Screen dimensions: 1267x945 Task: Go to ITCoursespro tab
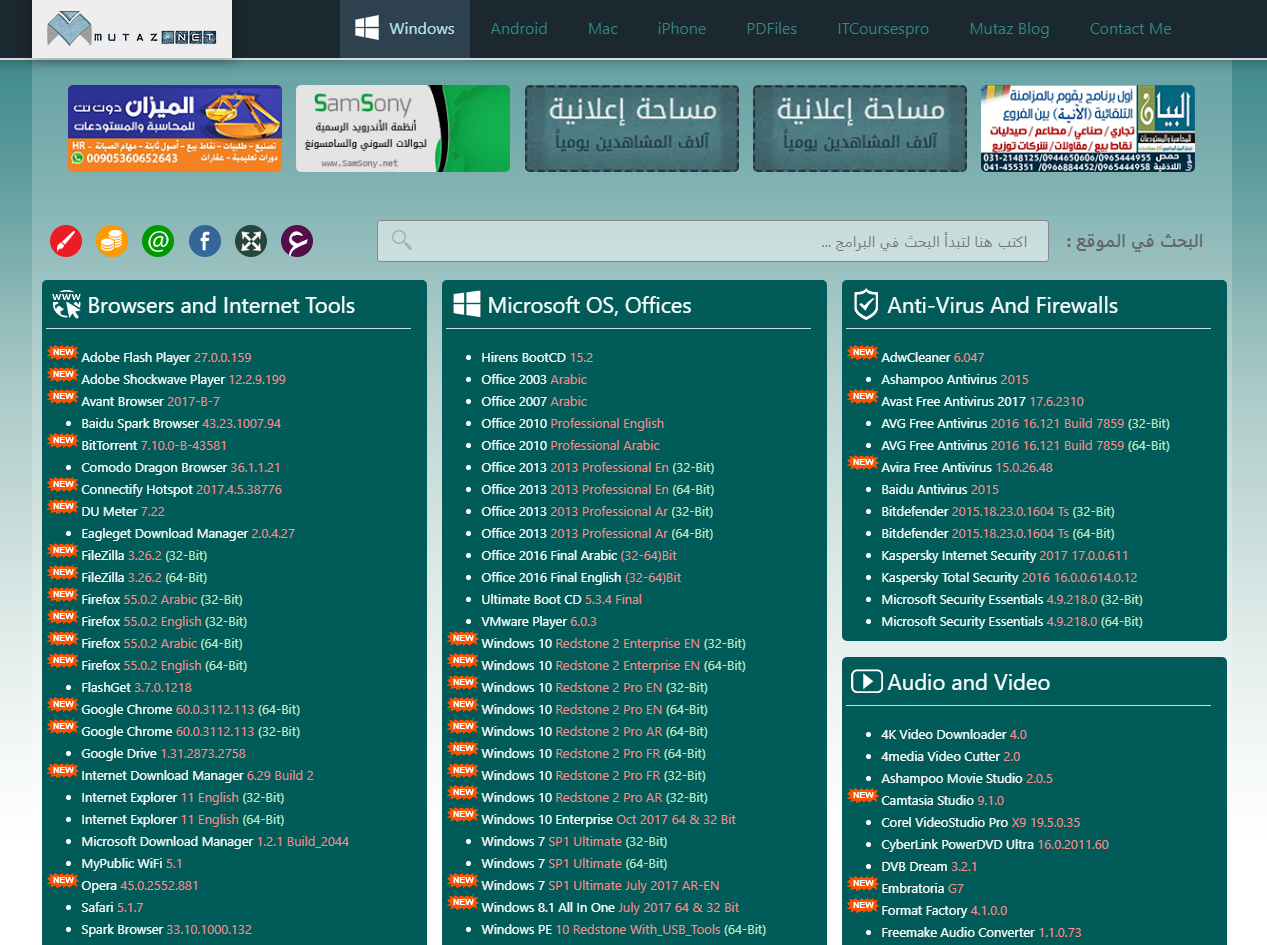point(883,29)
